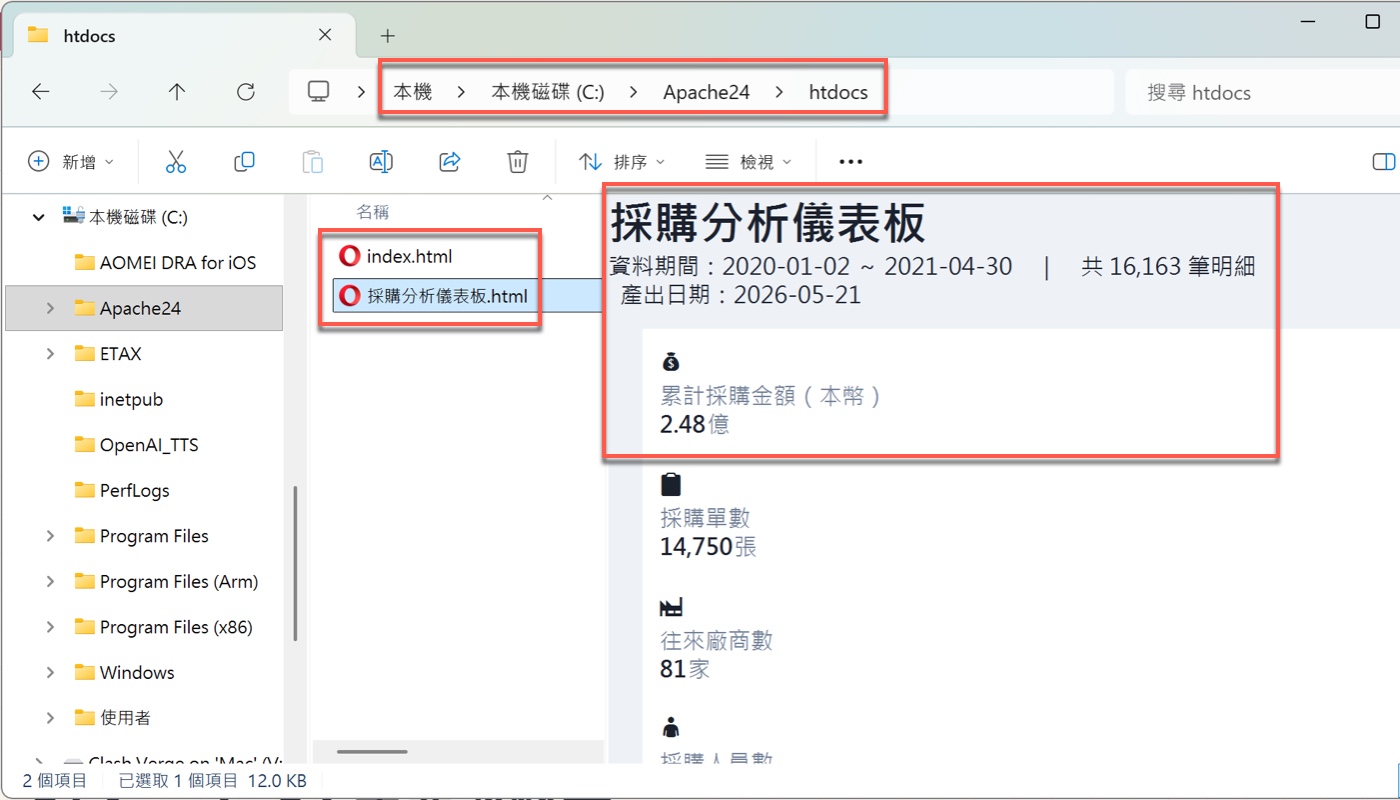1400x800 pixels.
Task: Click 本機 in the address breadcrumb
Action: [413, 92]
